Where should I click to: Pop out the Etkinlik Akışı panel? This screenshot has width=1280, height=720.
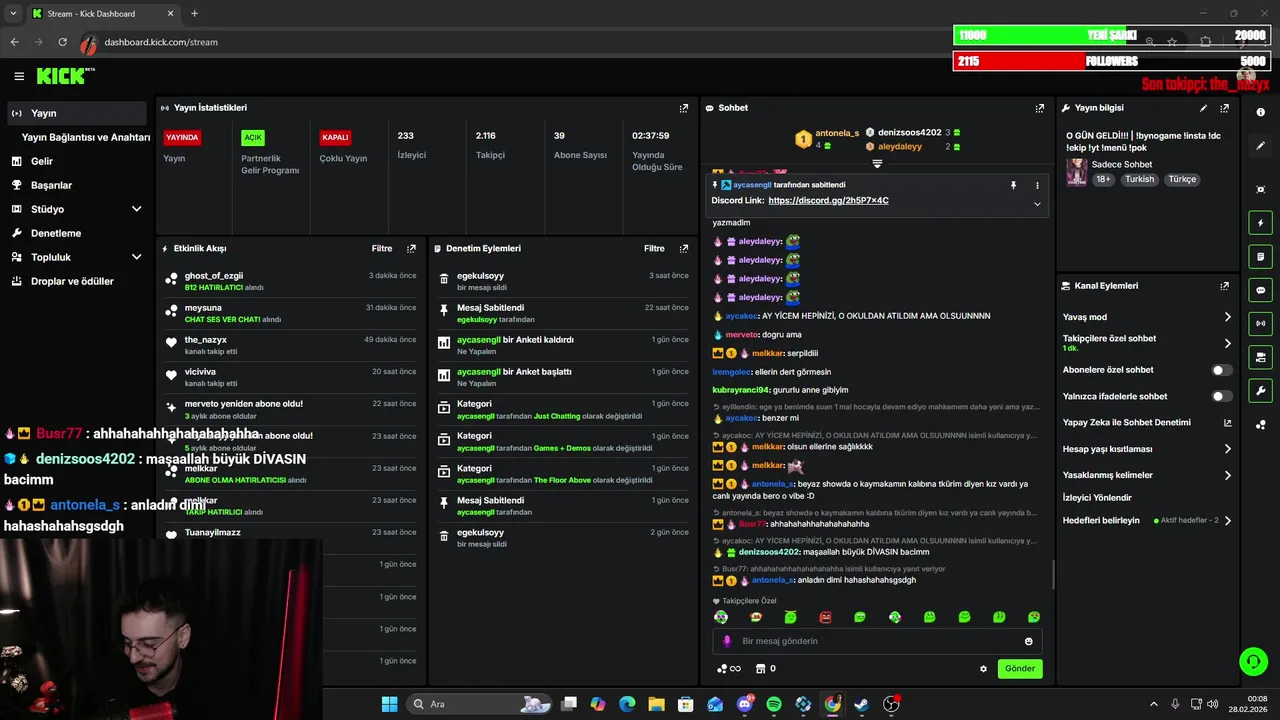pos(411,249)
